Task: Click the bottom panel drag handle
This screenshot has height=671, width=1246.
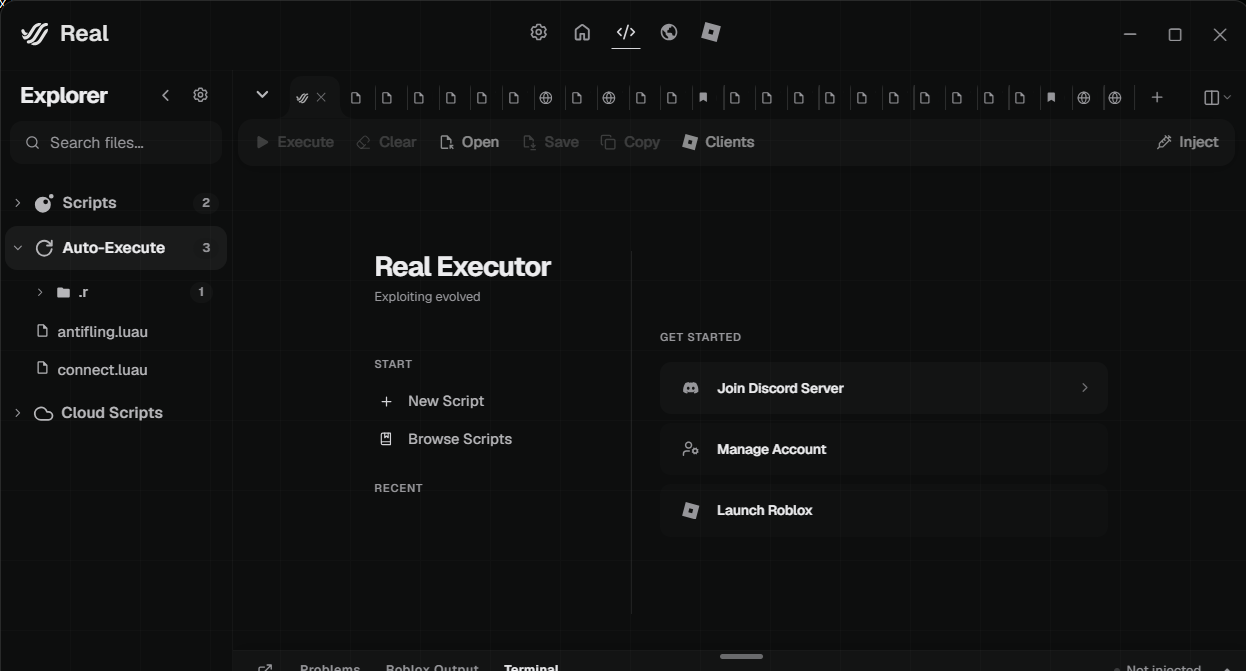Action: pos(741,656)
